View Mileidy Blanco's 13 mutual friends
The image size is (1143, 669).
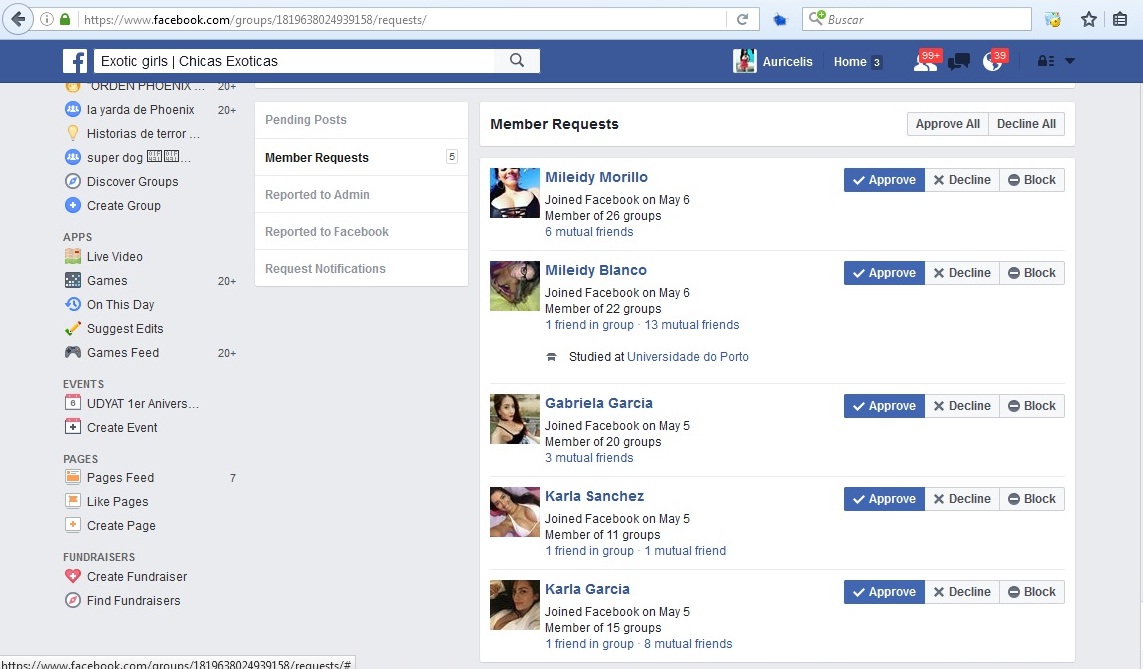pos(692,325)
